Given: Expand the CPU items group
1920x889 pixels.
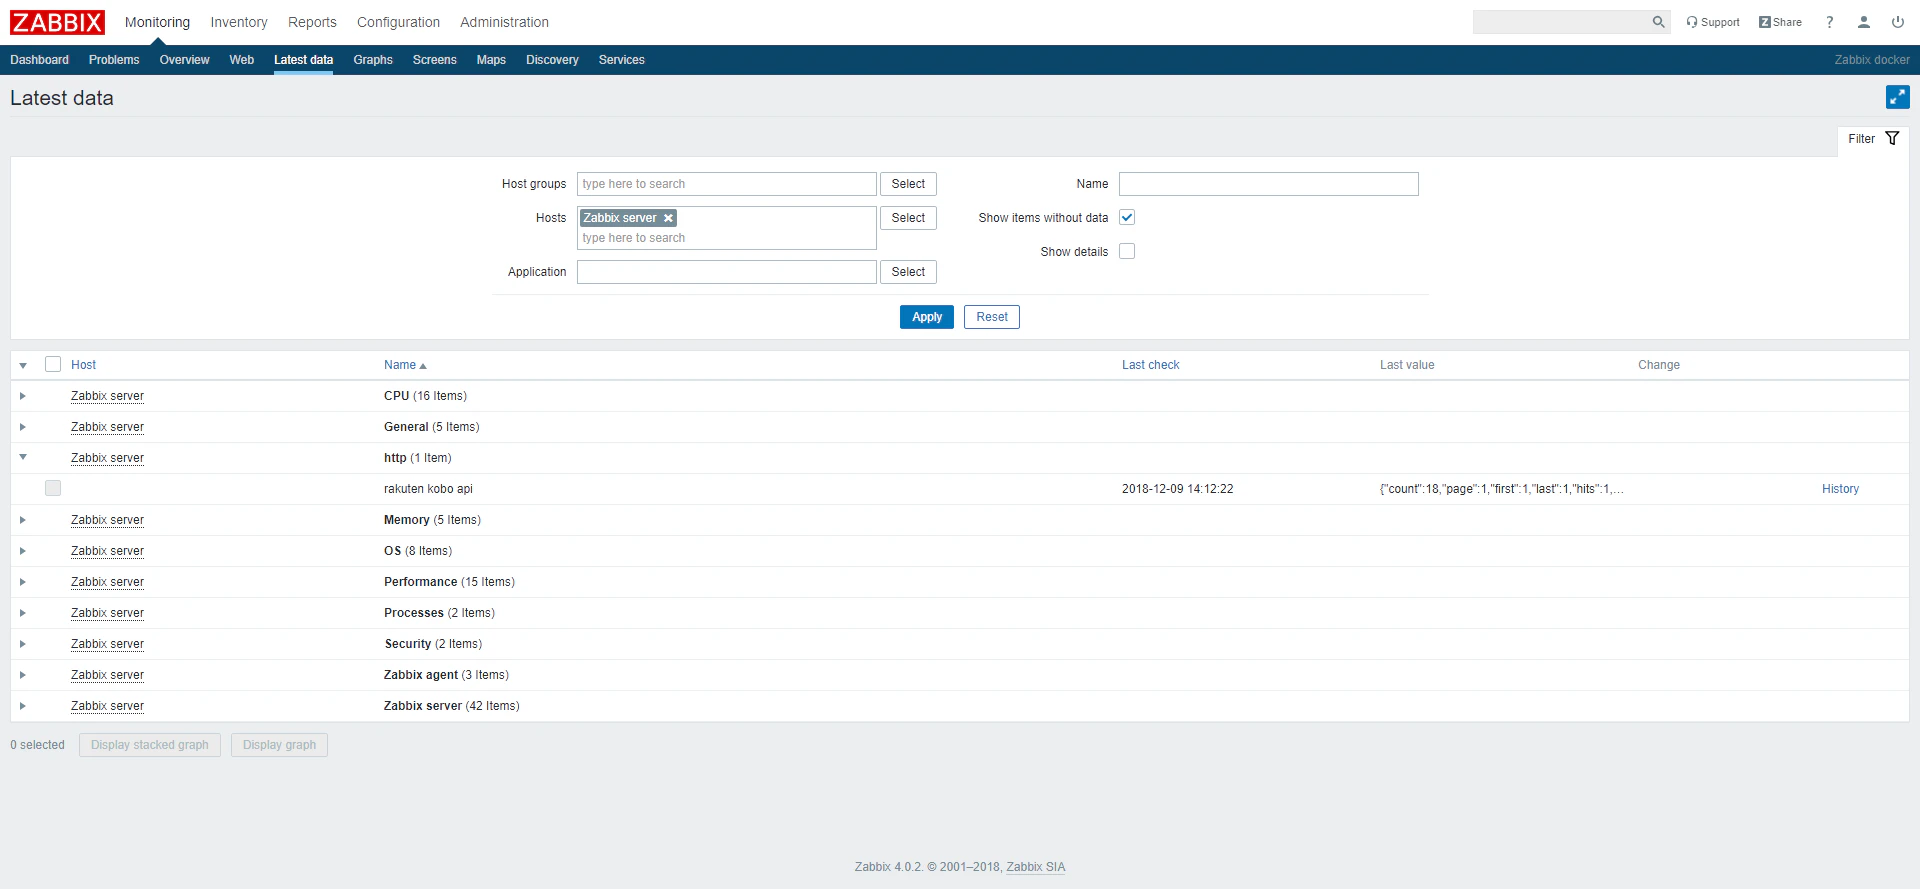Looking at the screenshot, I should [x=23, y=396].
